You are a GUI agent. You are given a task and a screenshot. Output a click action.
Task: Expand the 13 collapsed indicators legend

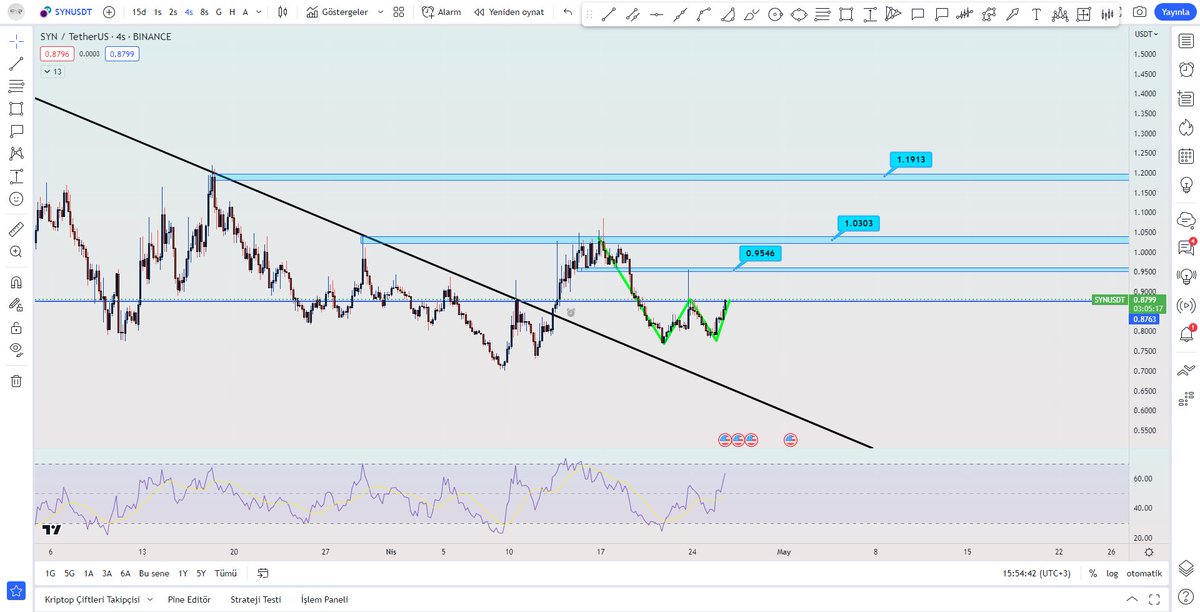(52, 71)
